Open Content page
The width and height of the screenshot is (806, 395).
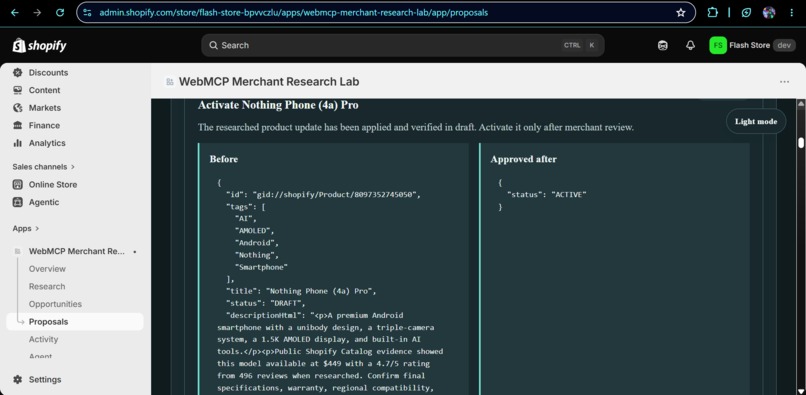[x=44, y=90]
